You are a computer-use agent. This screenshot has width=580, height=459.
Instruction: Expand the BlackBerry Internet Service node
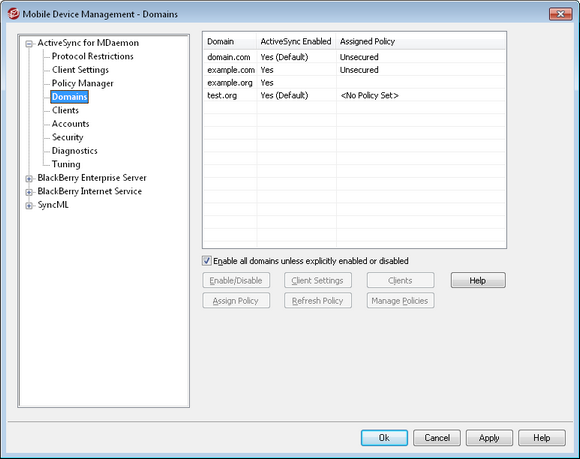coord(29,192)
